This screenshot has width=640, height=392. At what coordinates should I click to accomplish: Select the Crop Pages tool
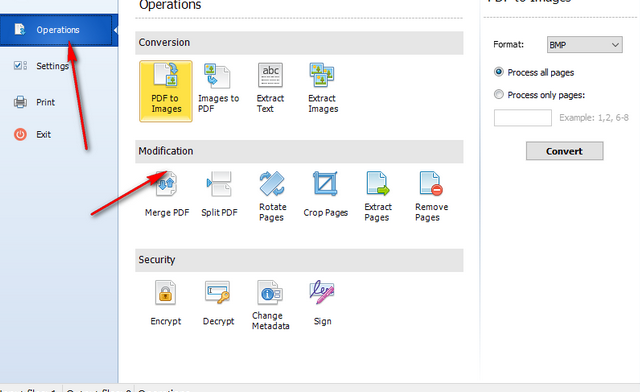click(x=325, y=194)
